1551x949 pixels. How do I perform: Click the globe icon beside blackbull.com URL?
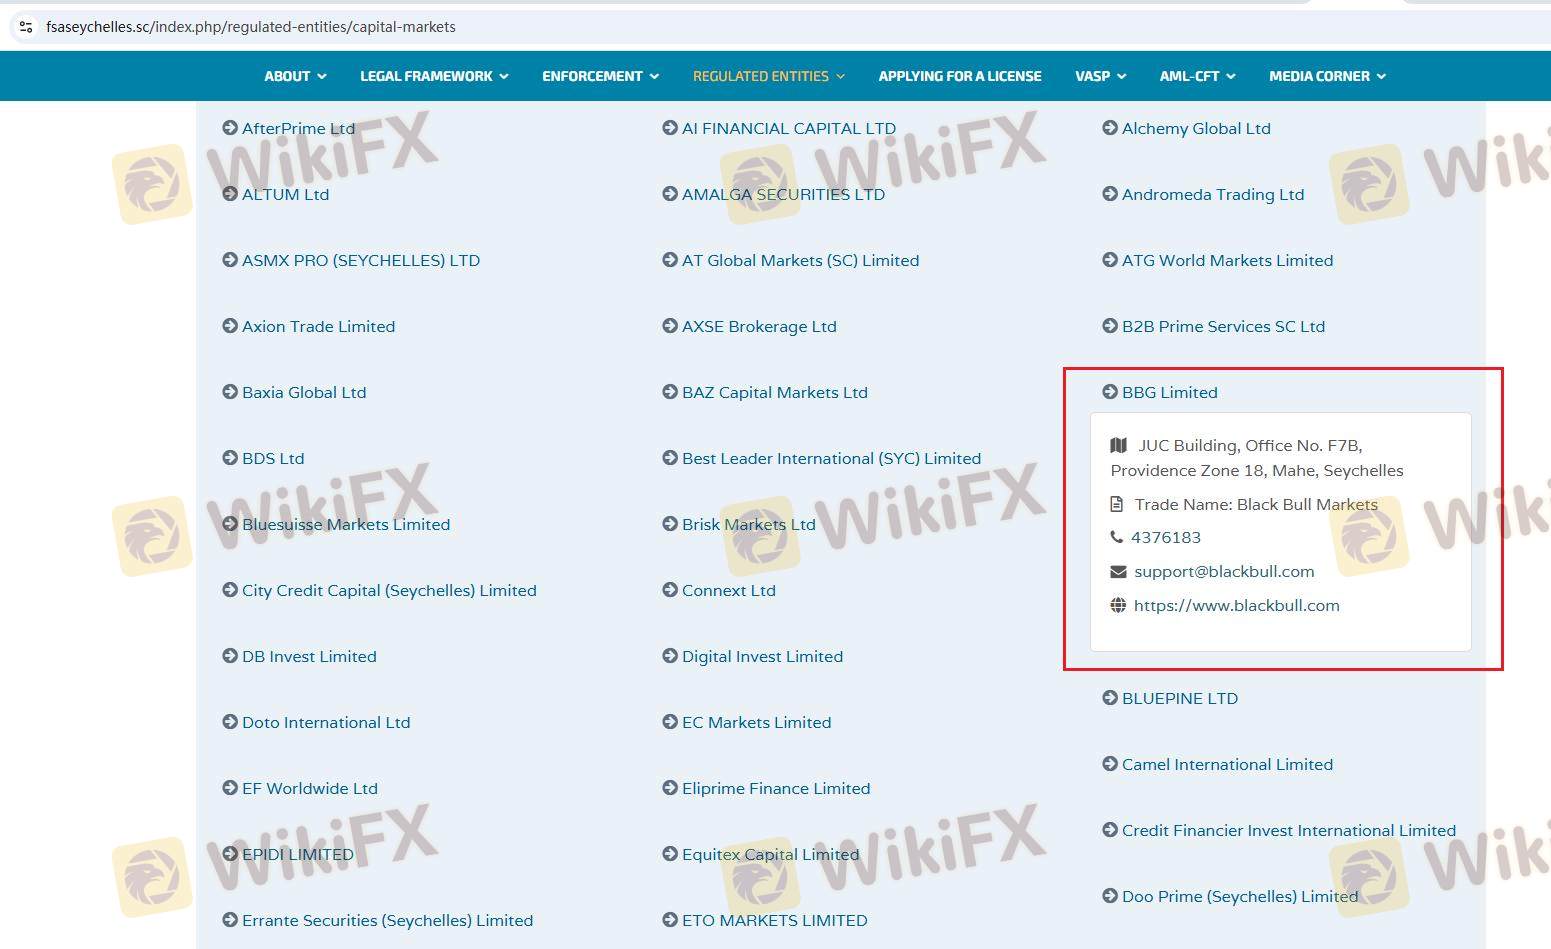(x=1118, y=605)
